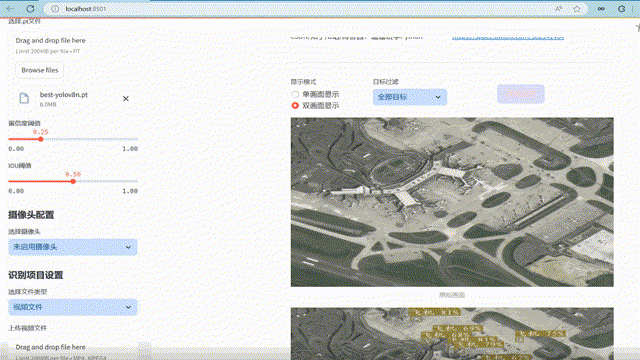Open the read aloud icon in address bar

pyautogui.click(x=558, y=9)
